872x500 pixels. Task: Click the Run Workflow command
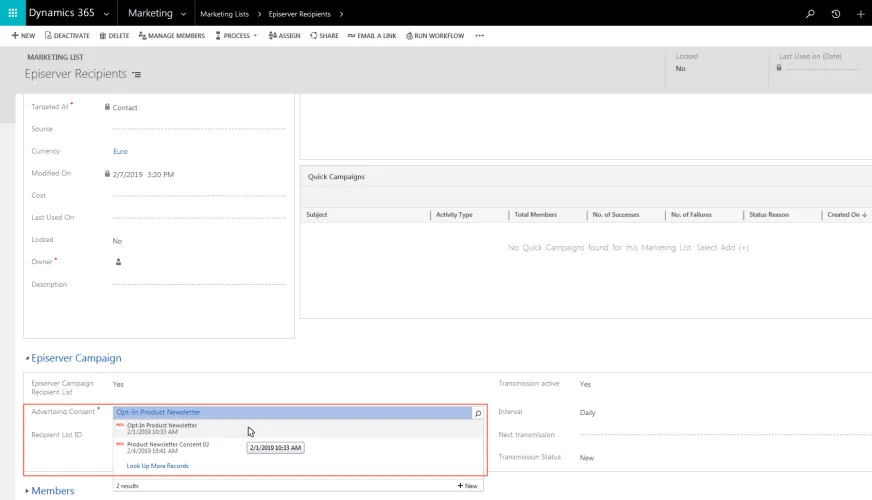coord(435,36)
